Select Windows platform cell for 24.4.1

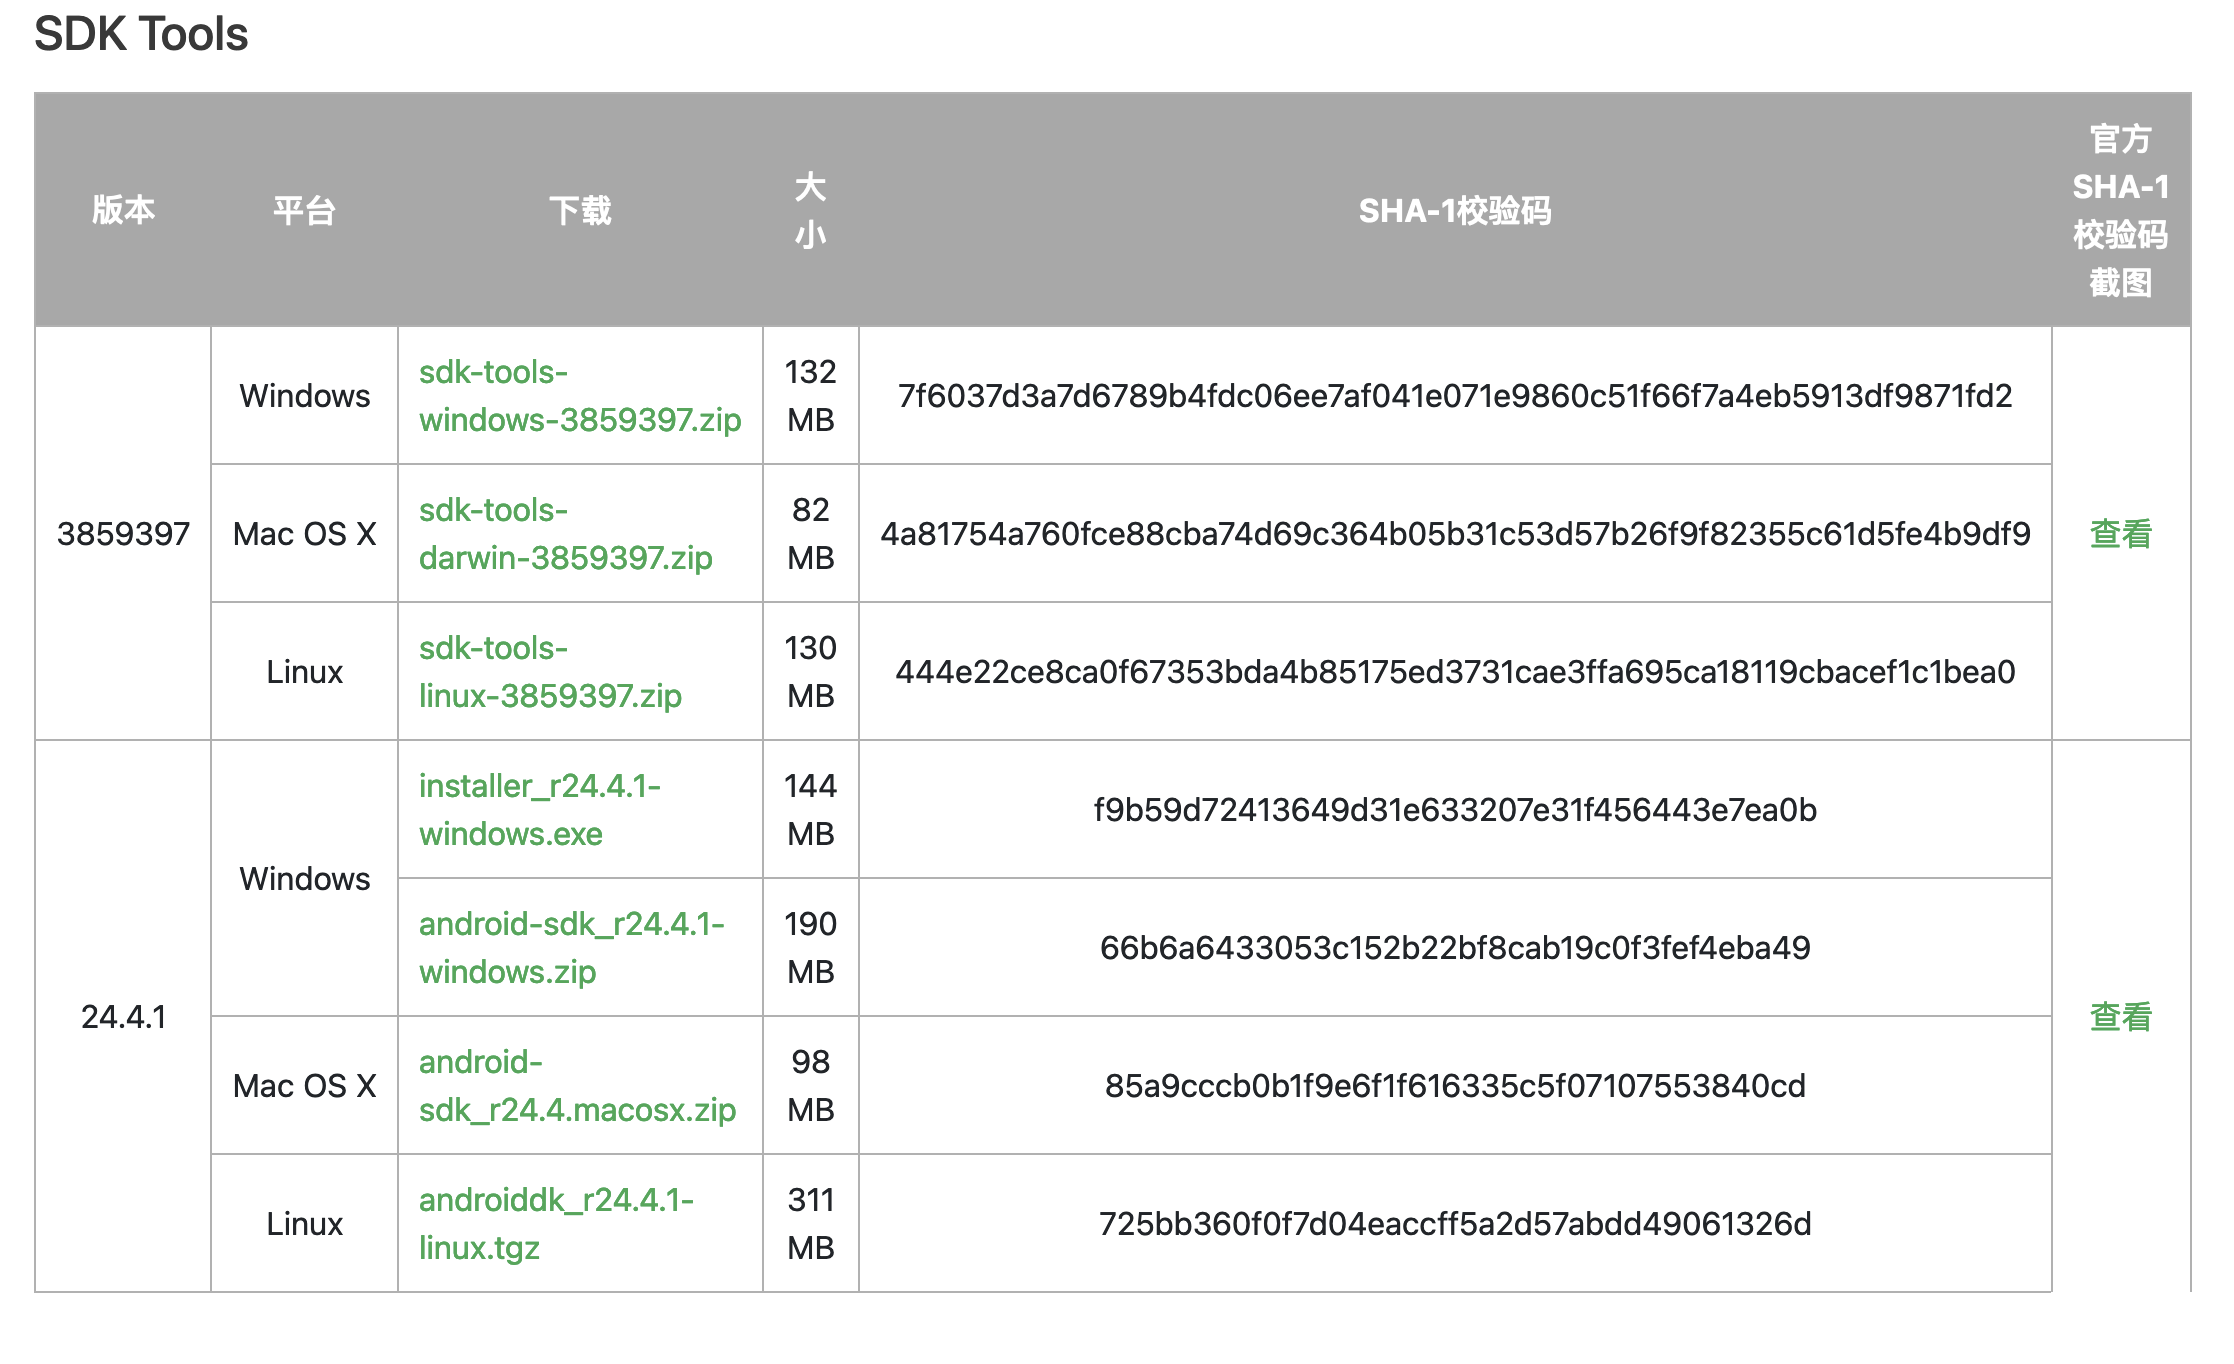pyautogui.click(x=304, y=879)
